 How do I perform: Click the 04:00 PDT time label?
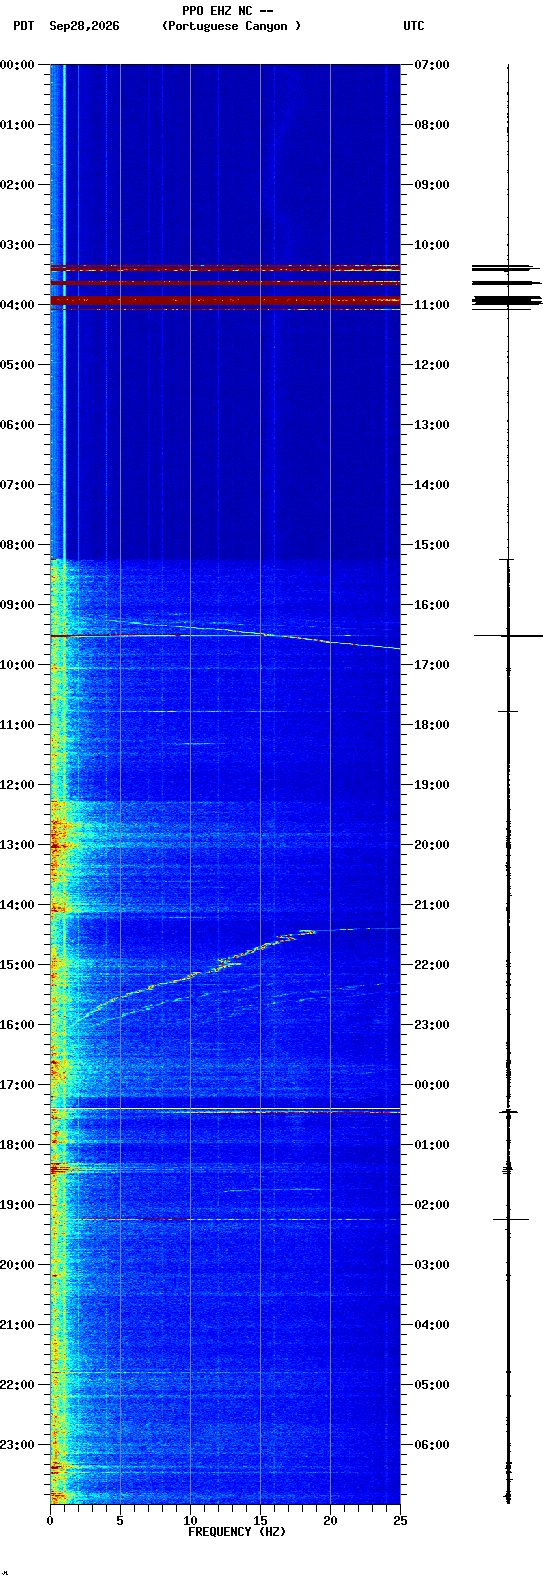pyautogui.click(x=17, y=305)
